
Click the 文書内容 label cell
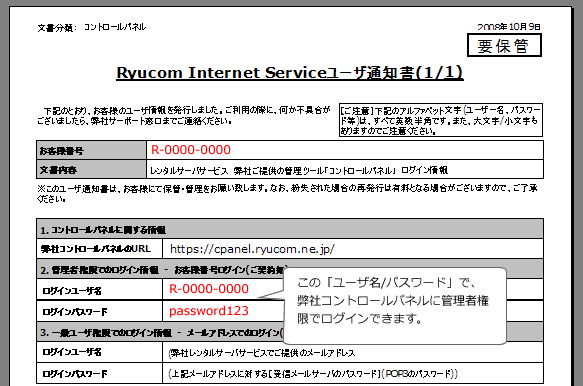pos(91,170)
